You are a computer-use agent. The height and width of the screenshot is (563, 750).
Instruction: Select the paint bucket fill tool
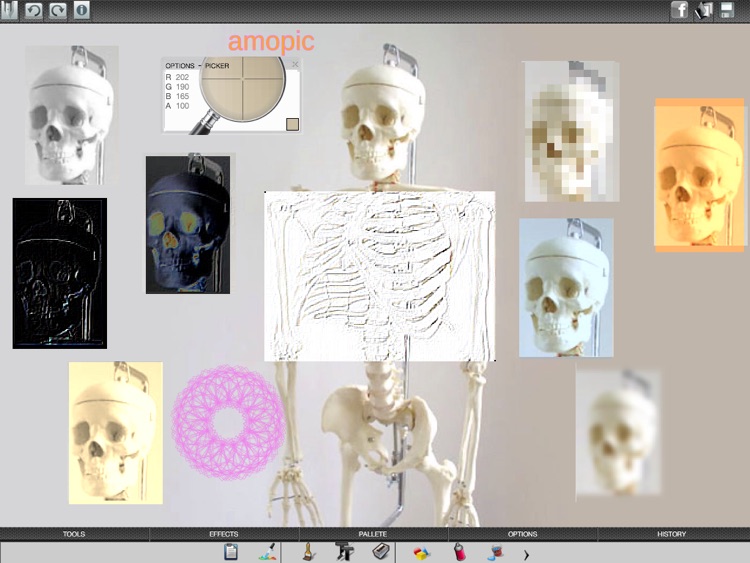tap(496, 552)
